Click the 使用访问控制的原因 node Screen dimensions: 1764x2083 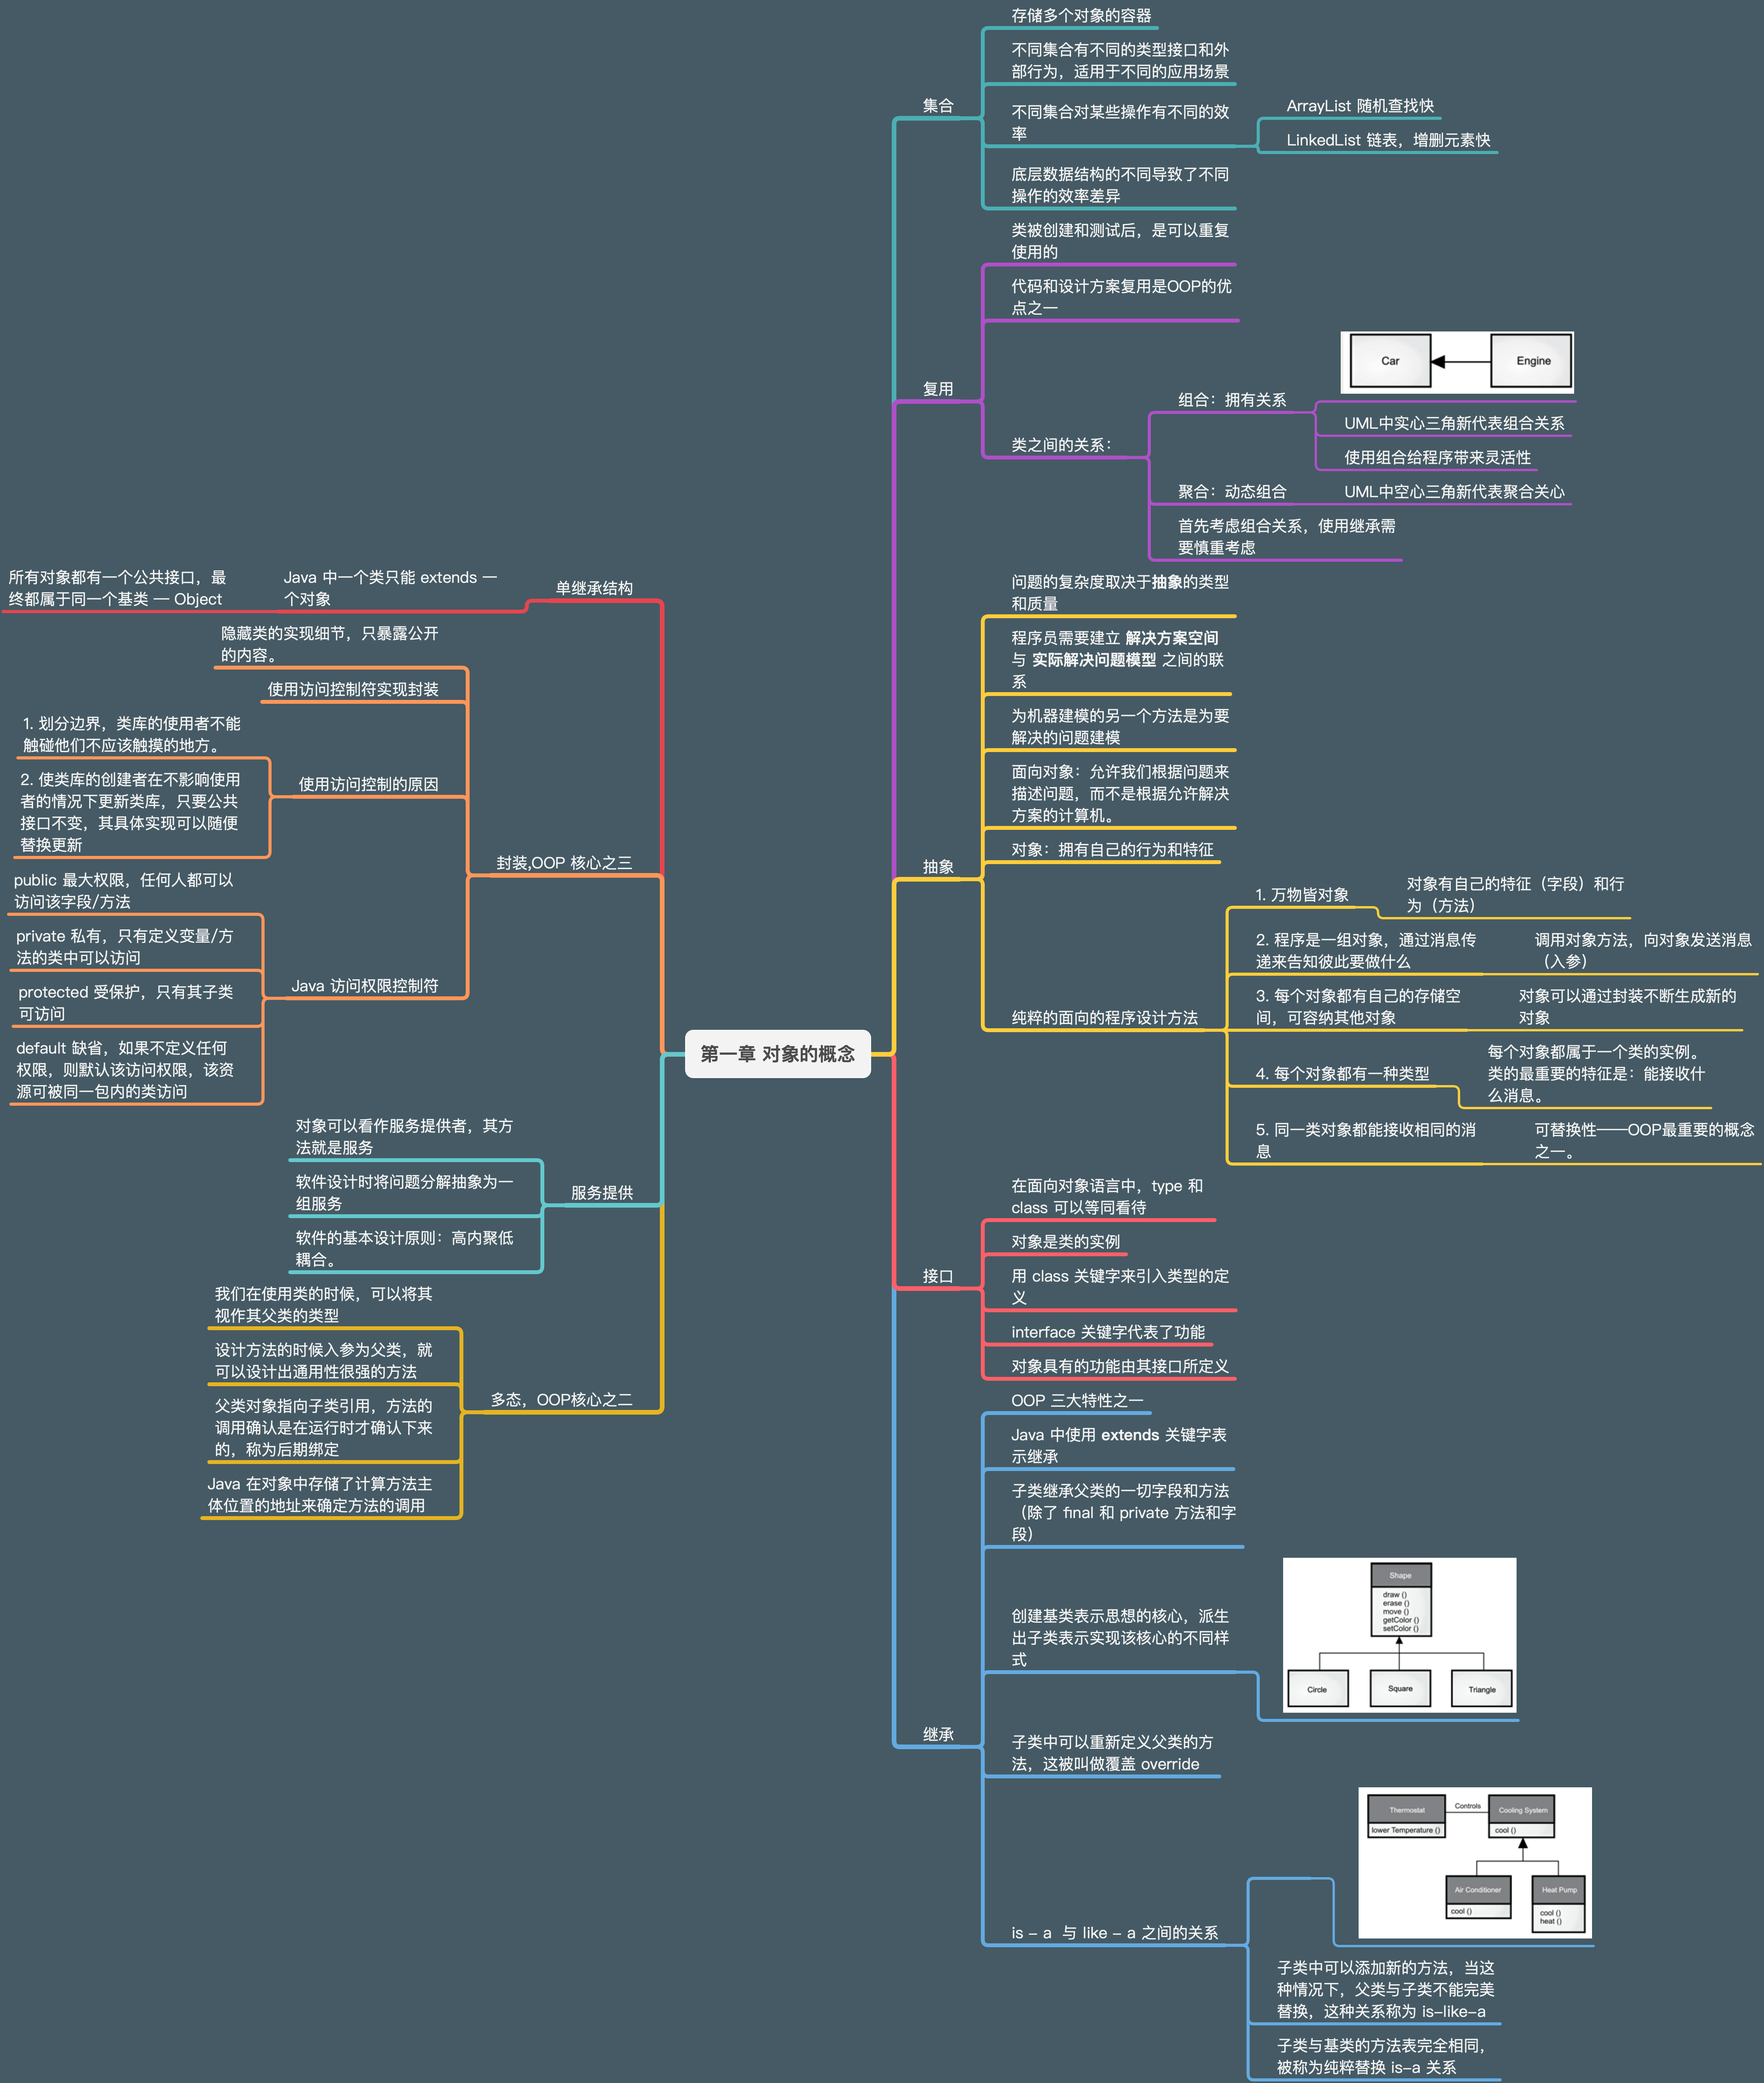click(368, 784)
